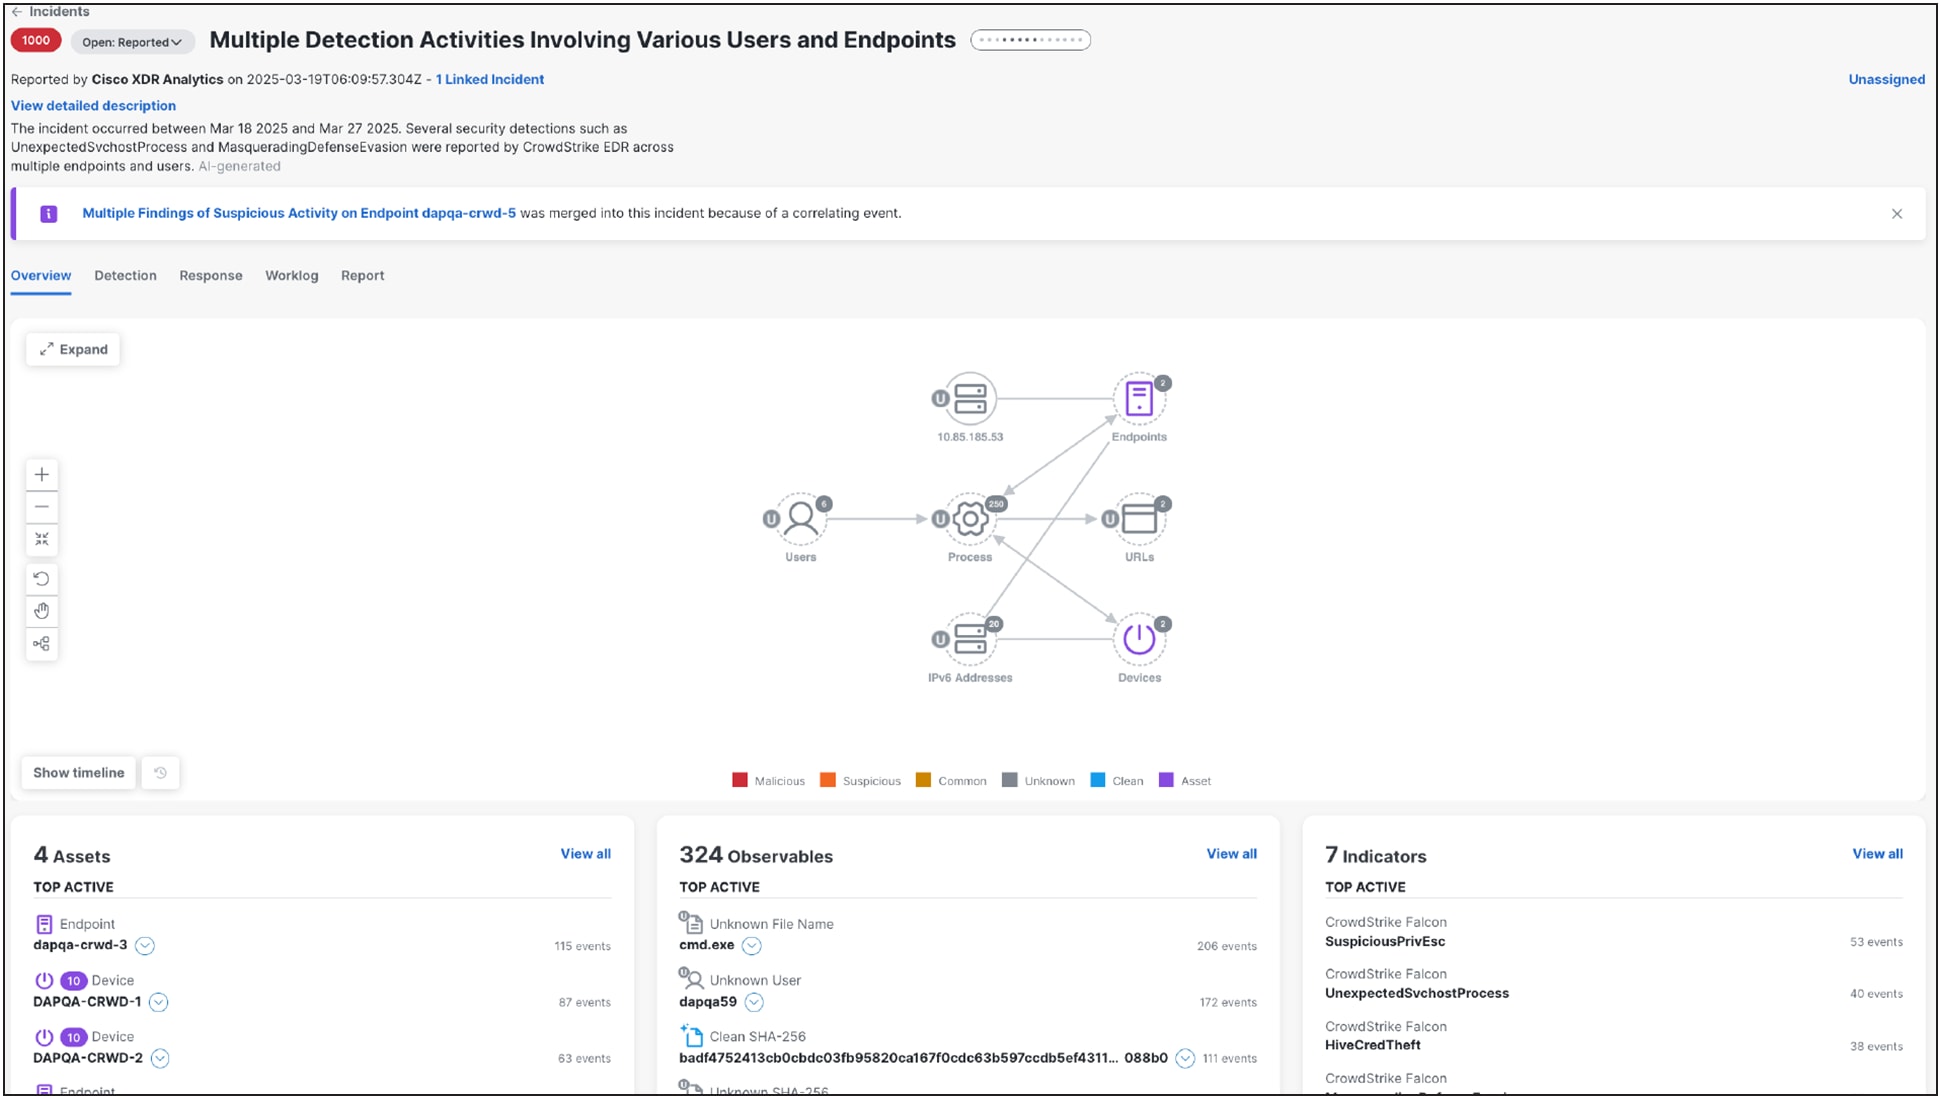
Task: Select the UnexpectedSvchostProcess indicator
Action: (x=1417, y=994)
